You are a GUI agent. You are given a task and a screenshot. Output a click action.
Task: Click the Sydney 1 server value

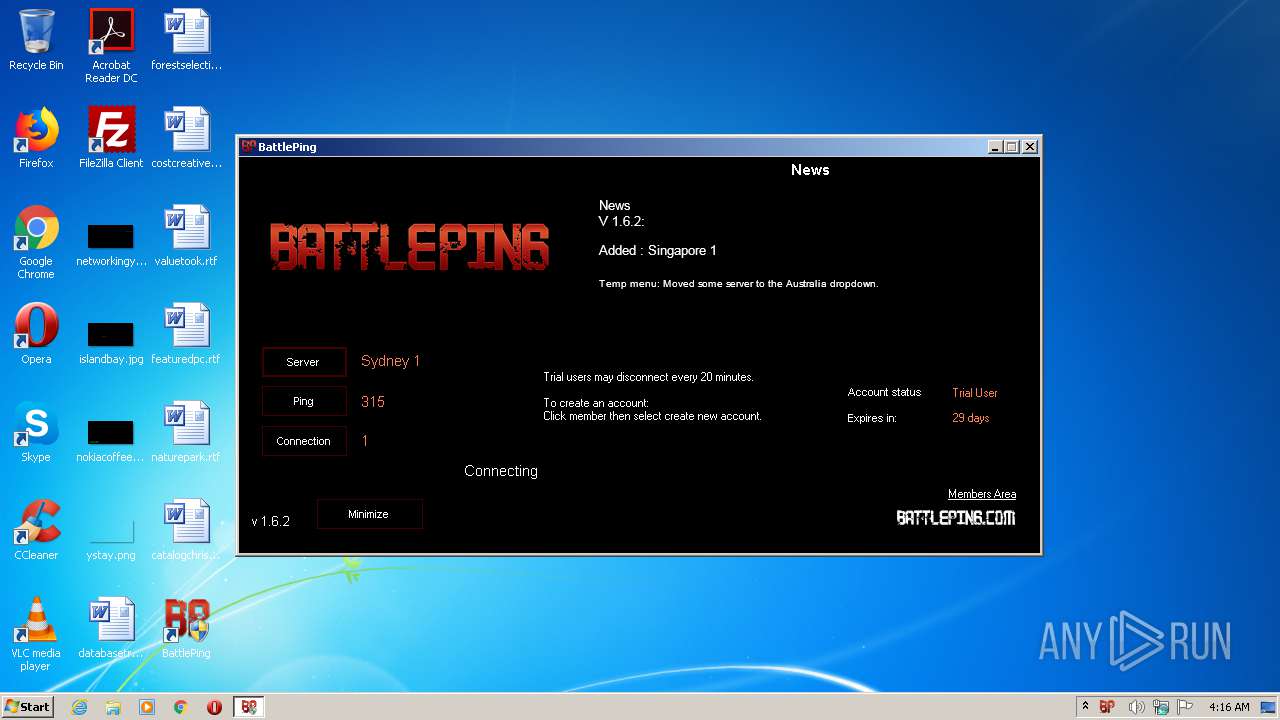[391, 361]
